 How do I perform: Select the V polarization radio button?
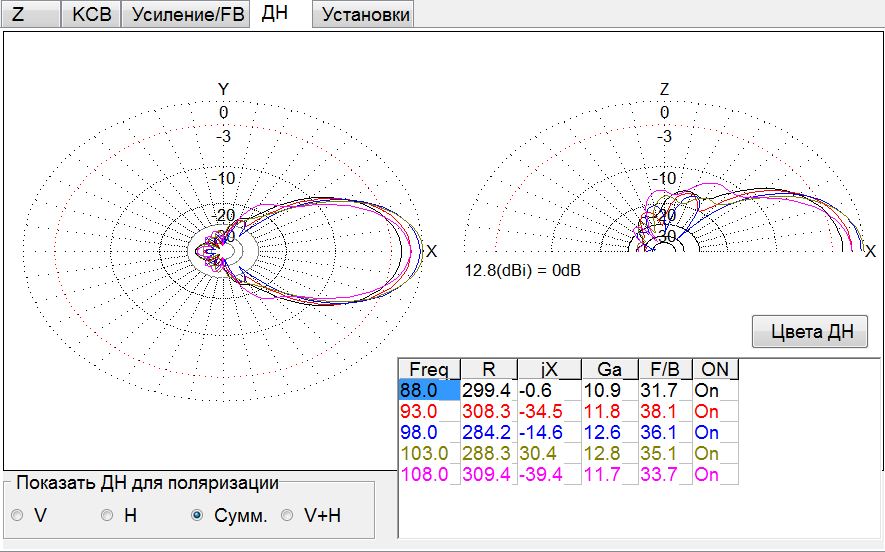coord(17,515)
